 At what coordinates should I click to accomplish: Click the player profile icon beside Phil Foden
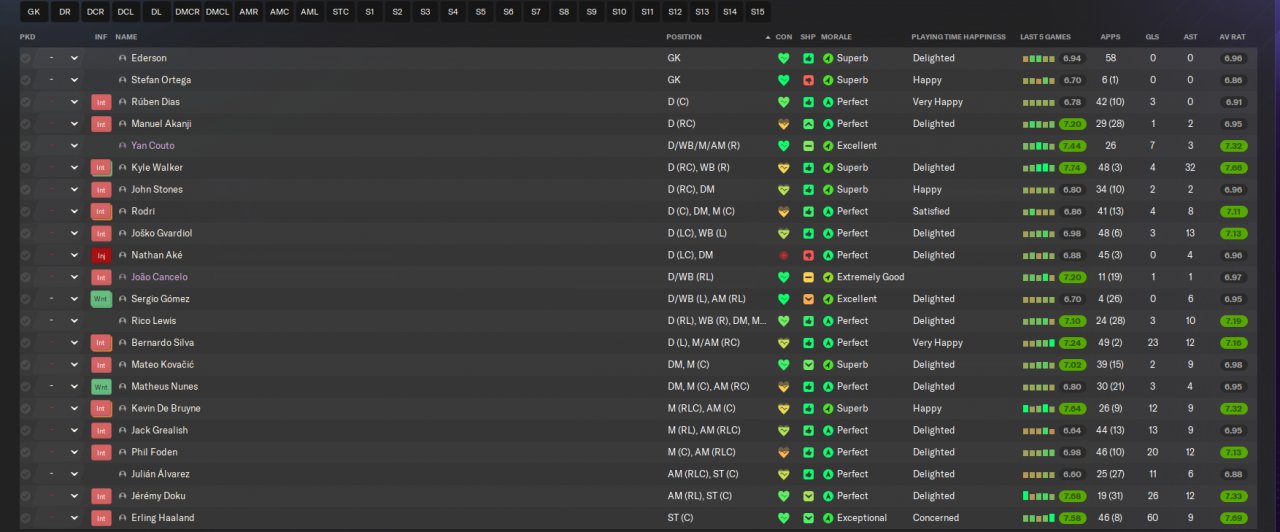[123, 452]
